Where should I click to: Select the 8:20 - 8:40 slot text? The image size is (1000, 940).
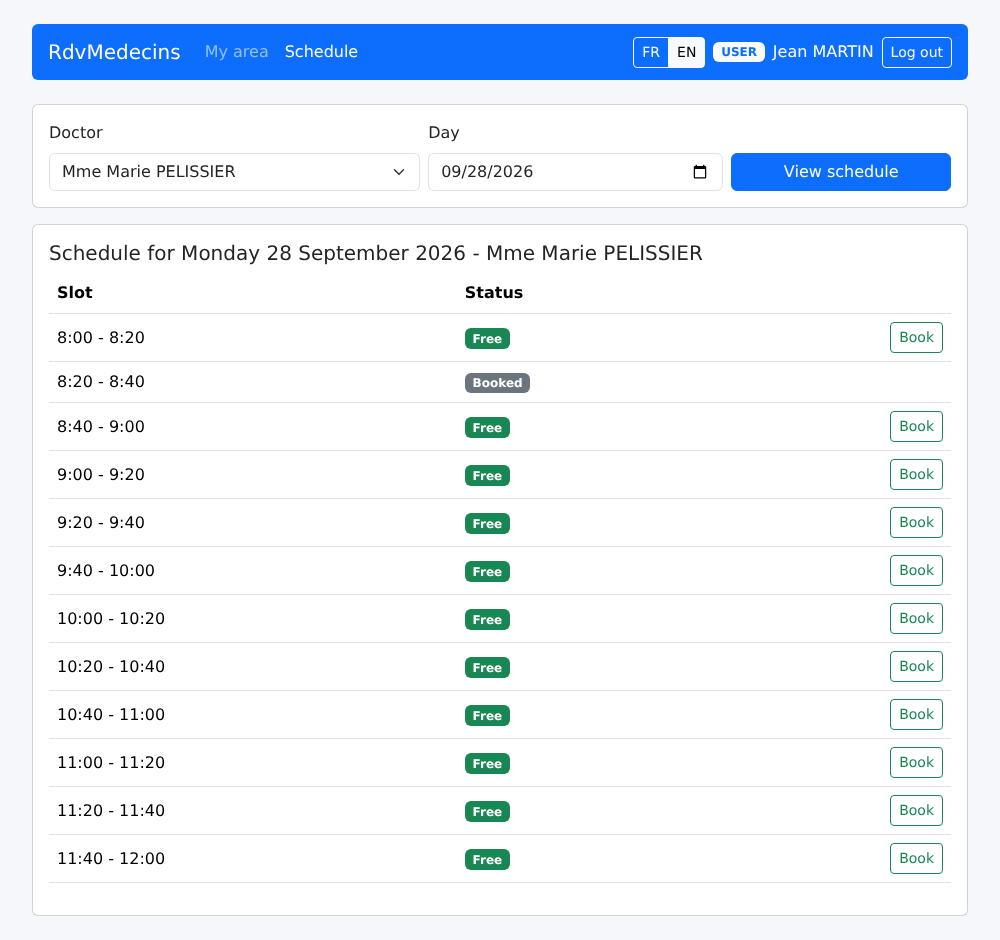click(x=101, y=382)
